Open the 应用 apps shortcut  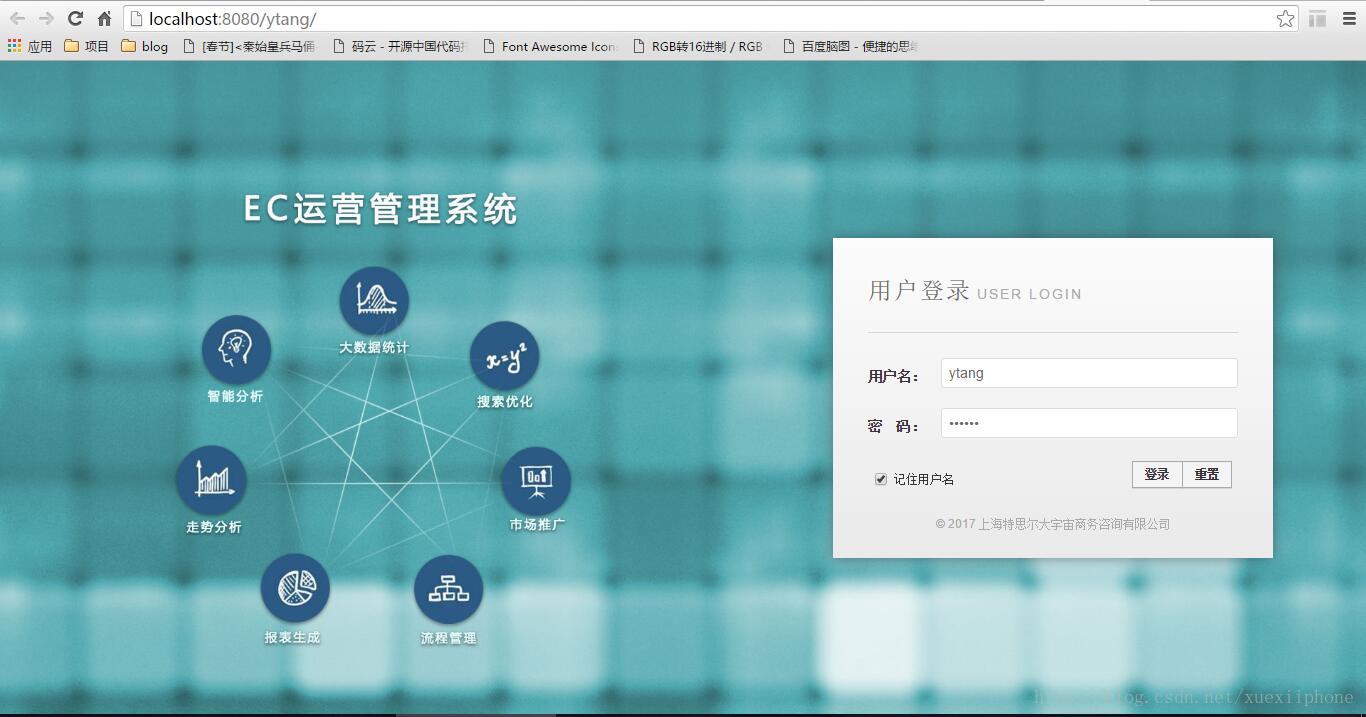29,46
